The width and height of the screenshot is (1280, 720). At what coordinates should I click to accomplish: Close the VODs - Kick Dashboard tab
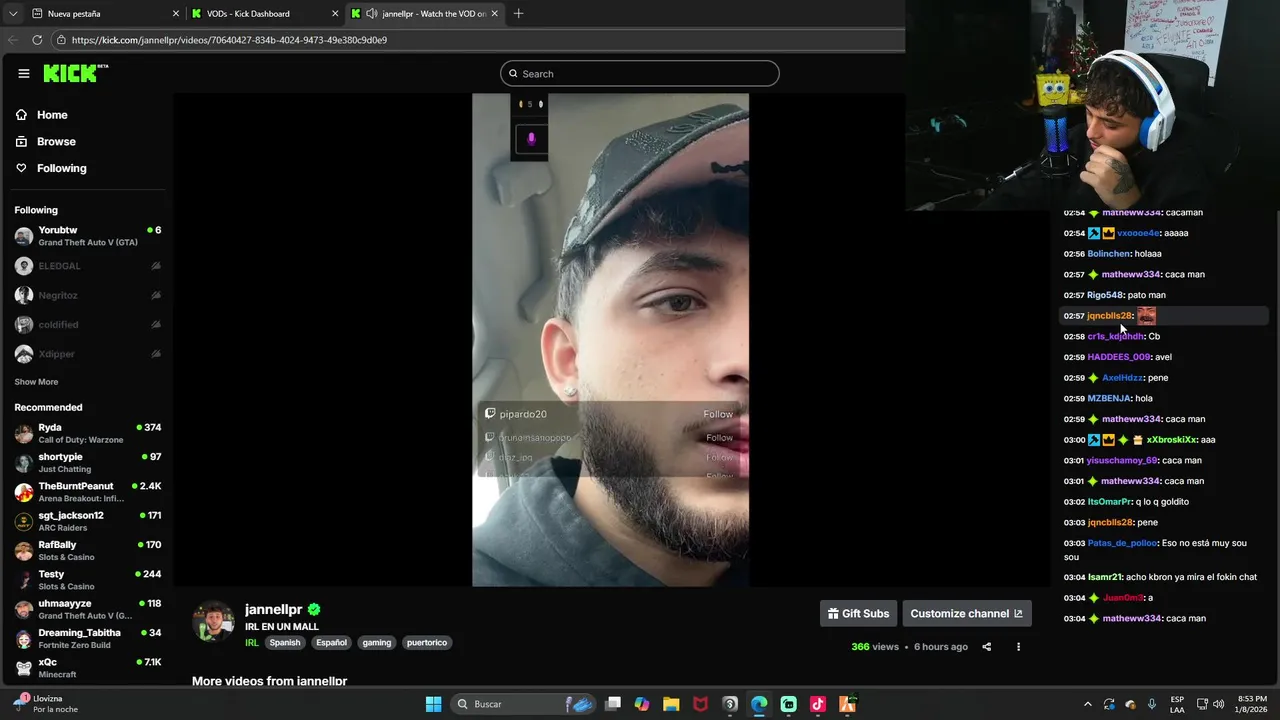tap(335, 14)
